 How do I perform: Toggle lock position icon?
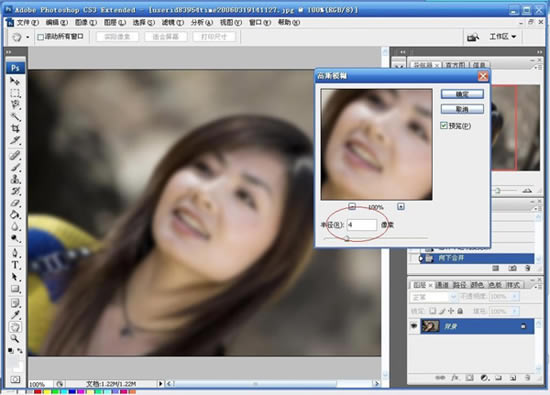tap(451, 311)
